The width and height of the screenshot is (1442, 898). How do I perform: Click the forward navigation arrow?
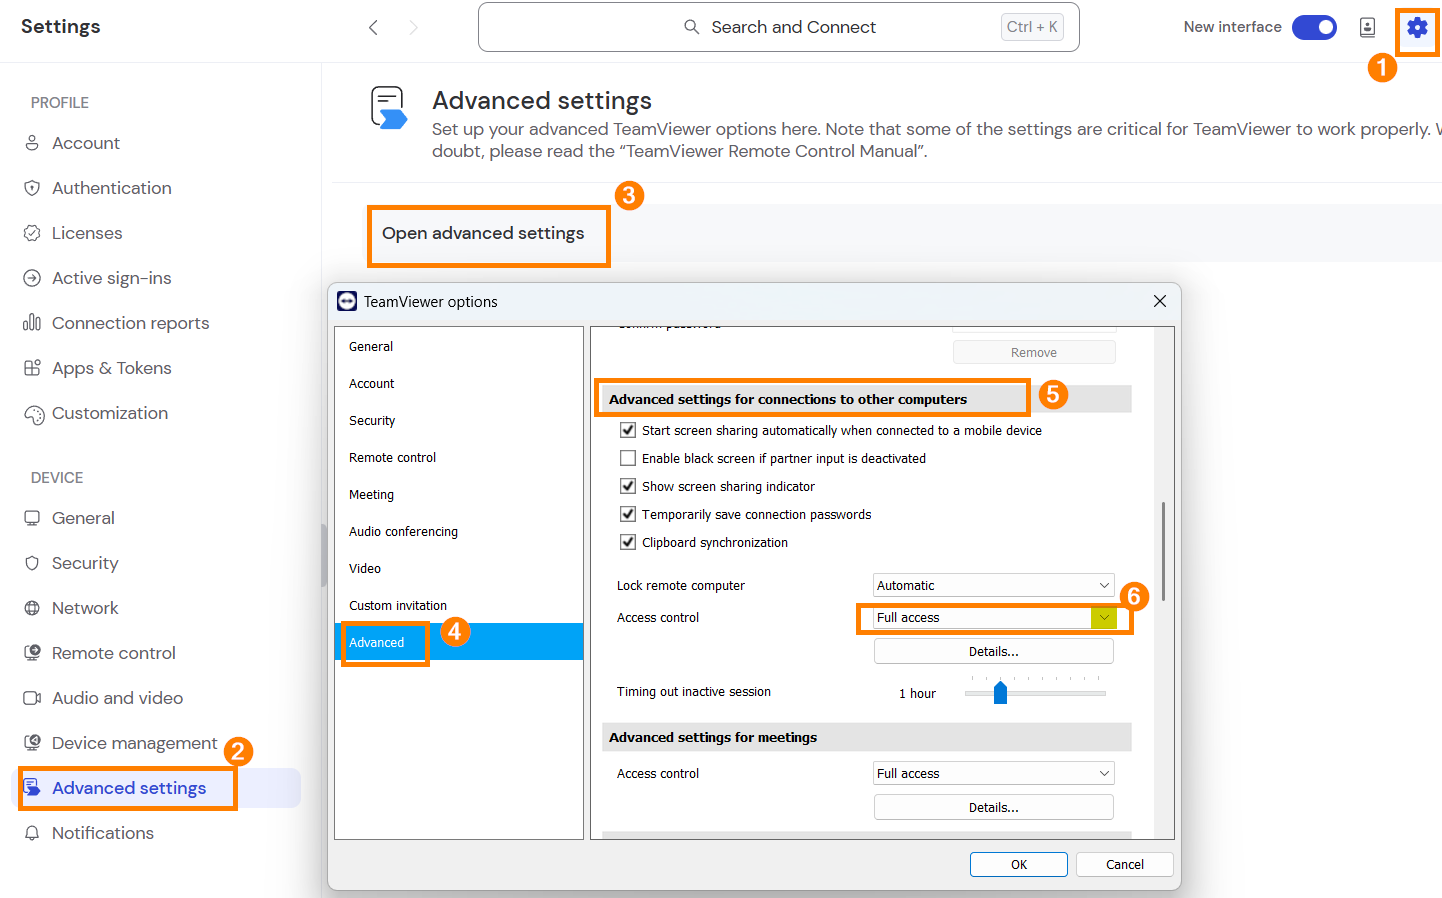click(413, 28)
